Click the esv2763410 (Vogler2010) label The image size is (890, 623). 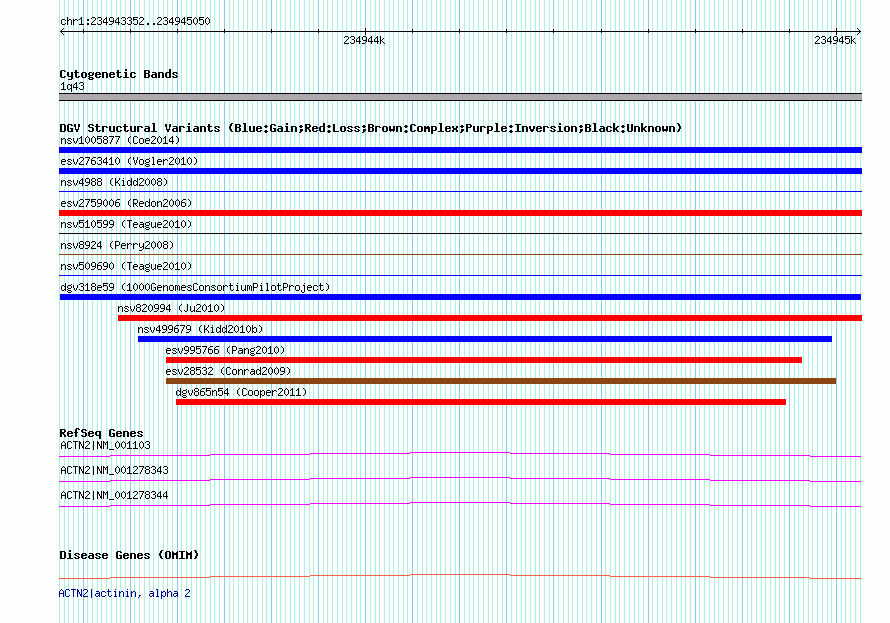click(x=129, y=161)
